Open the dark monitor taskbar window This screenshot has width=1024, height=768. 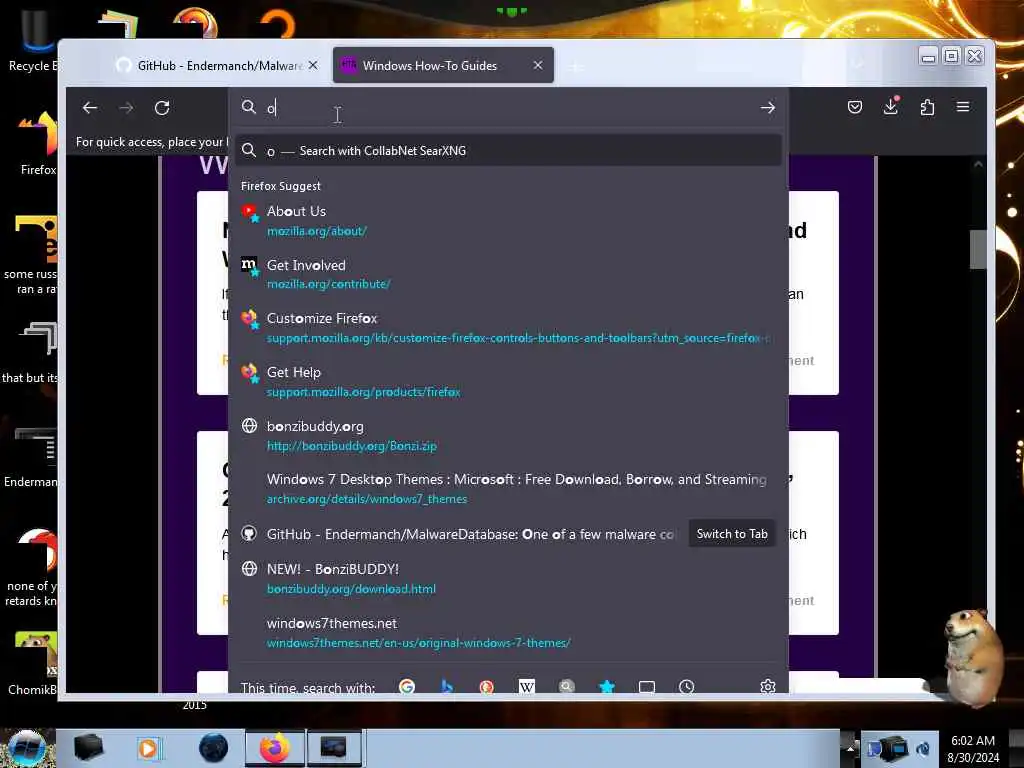(334, 748)
